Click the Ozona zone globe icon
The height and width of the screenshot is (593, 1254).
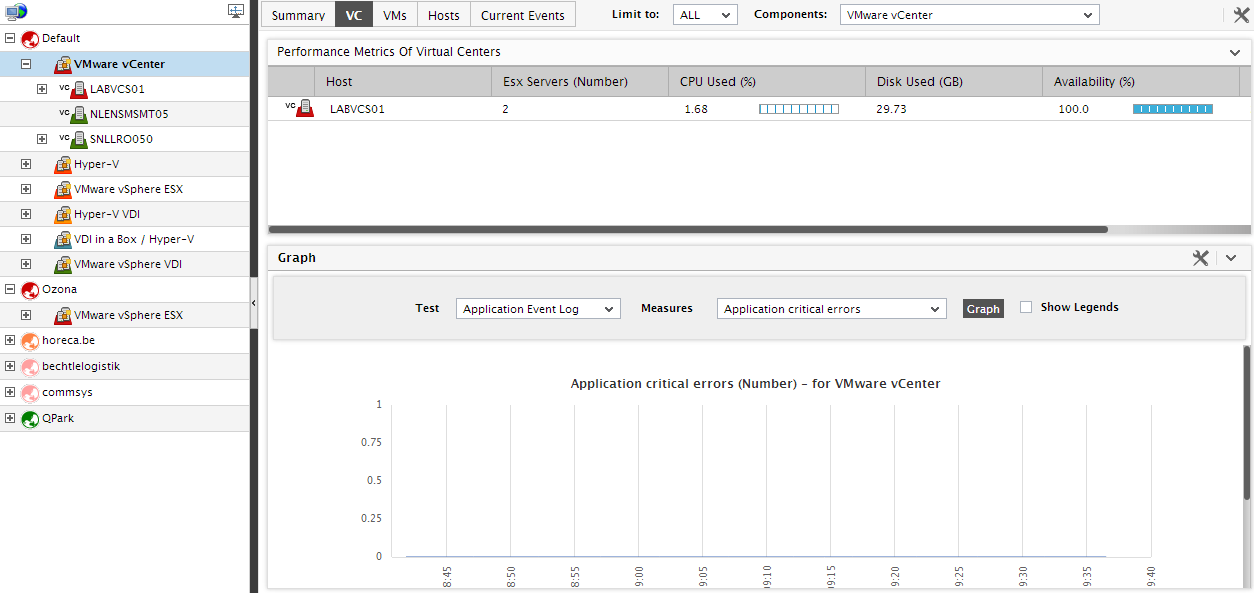(x=30, y=289)
